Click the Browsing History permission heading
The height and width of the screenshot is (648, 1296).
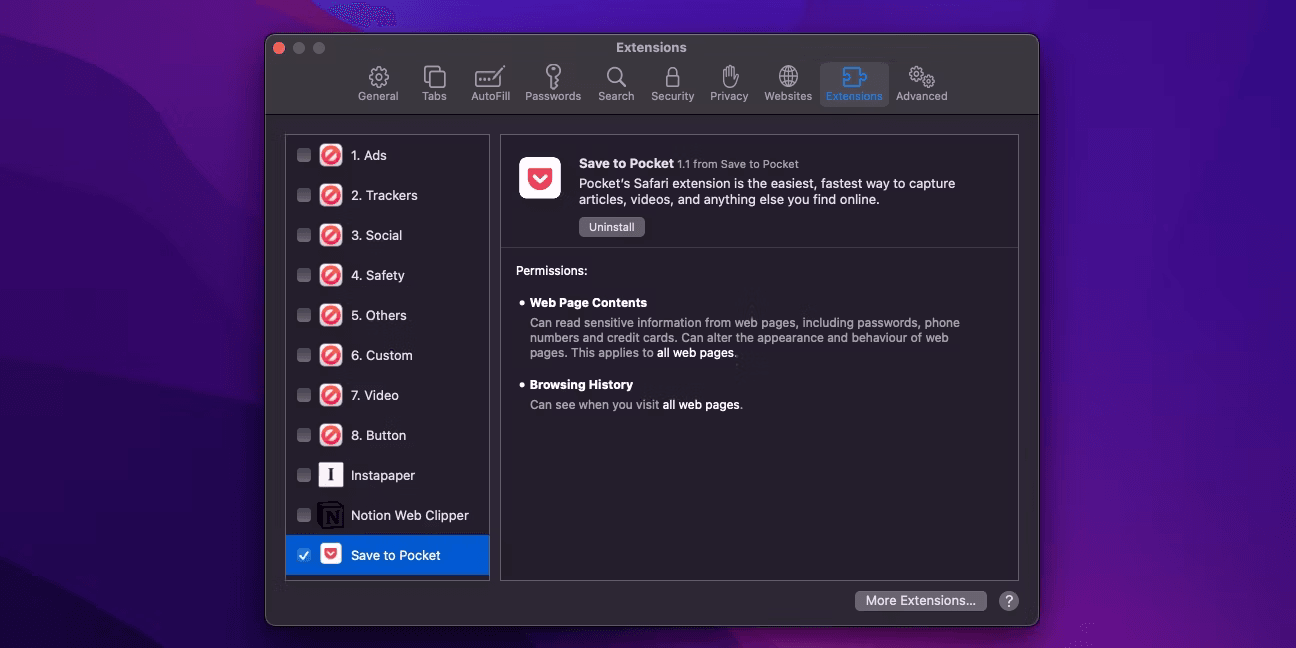click(581, 384)
